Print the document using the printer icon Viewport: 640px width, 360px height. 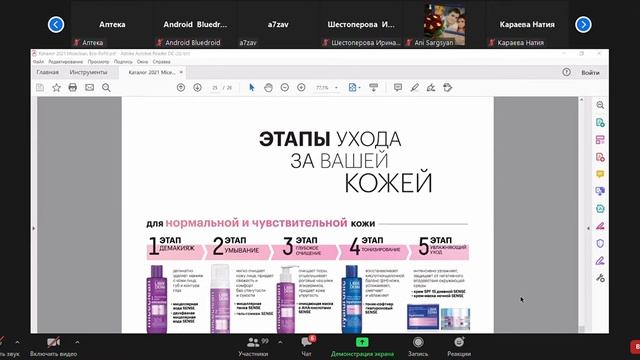click(73, 87)
